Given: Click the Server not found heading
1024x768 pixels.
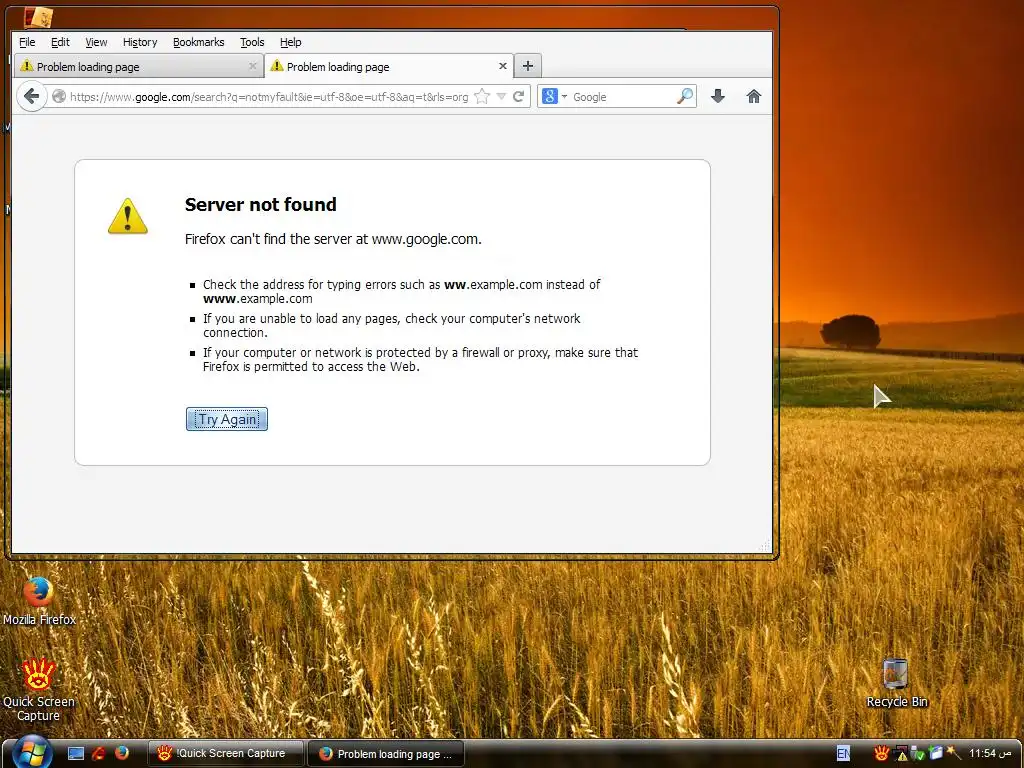Looking at the screenshot, I should pos(261,205).
